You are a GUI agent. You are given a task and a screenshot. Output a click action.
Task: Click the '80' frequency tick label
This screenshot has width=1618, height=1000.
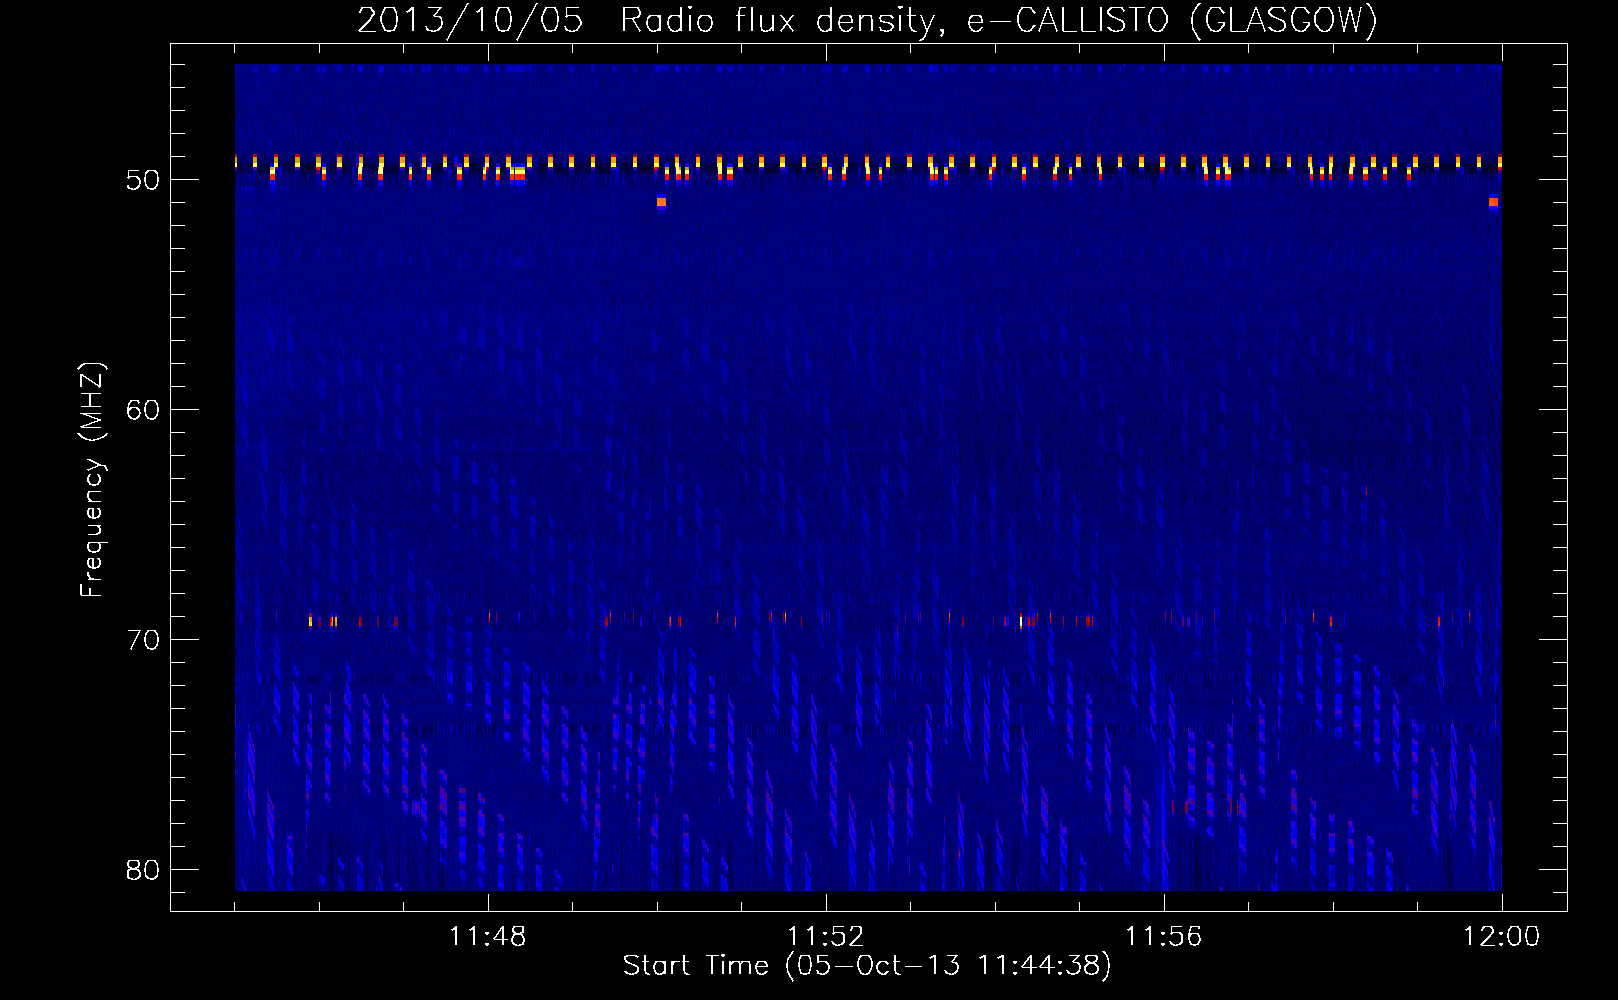[x=143, y=870]
